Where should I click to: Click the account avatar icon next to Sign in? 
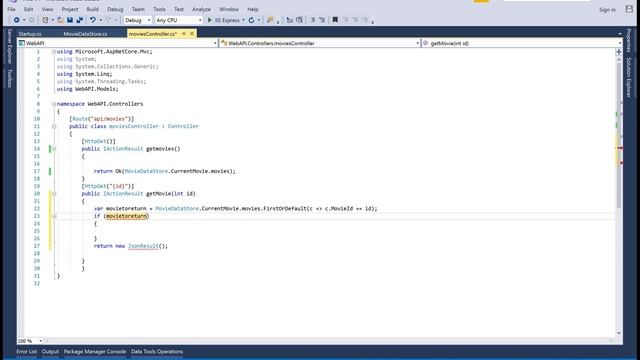click(x=629, y=9)
